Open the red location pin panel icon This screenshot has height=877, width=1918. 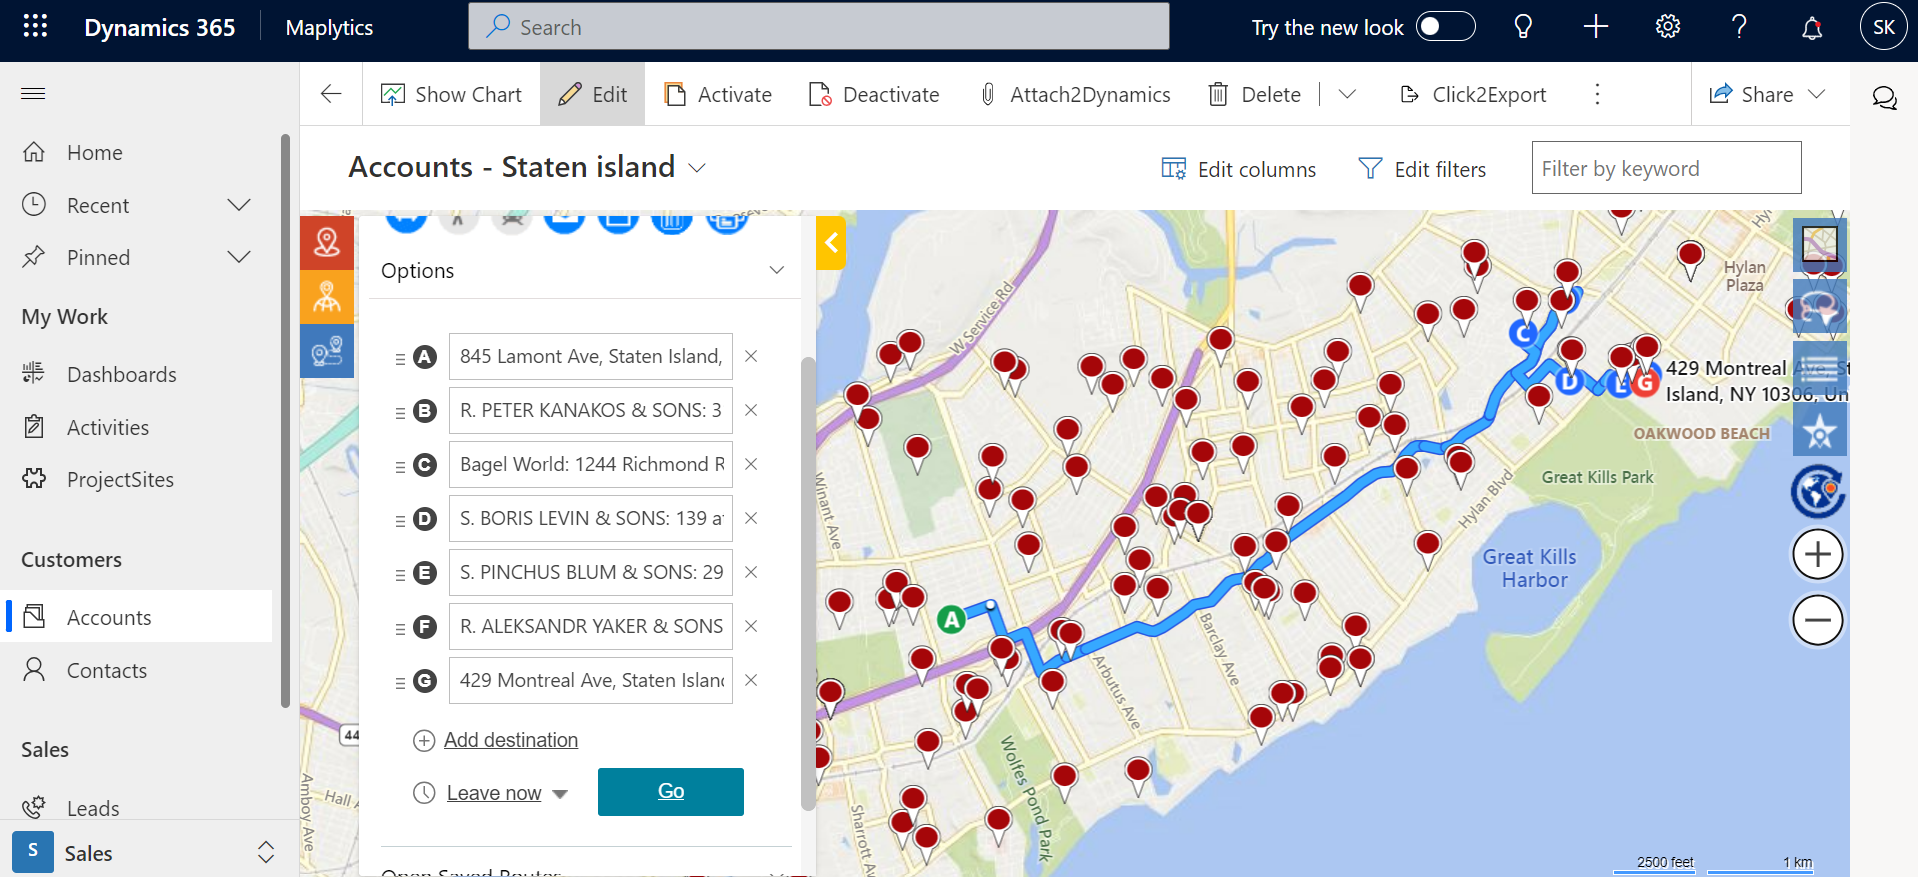327,243
